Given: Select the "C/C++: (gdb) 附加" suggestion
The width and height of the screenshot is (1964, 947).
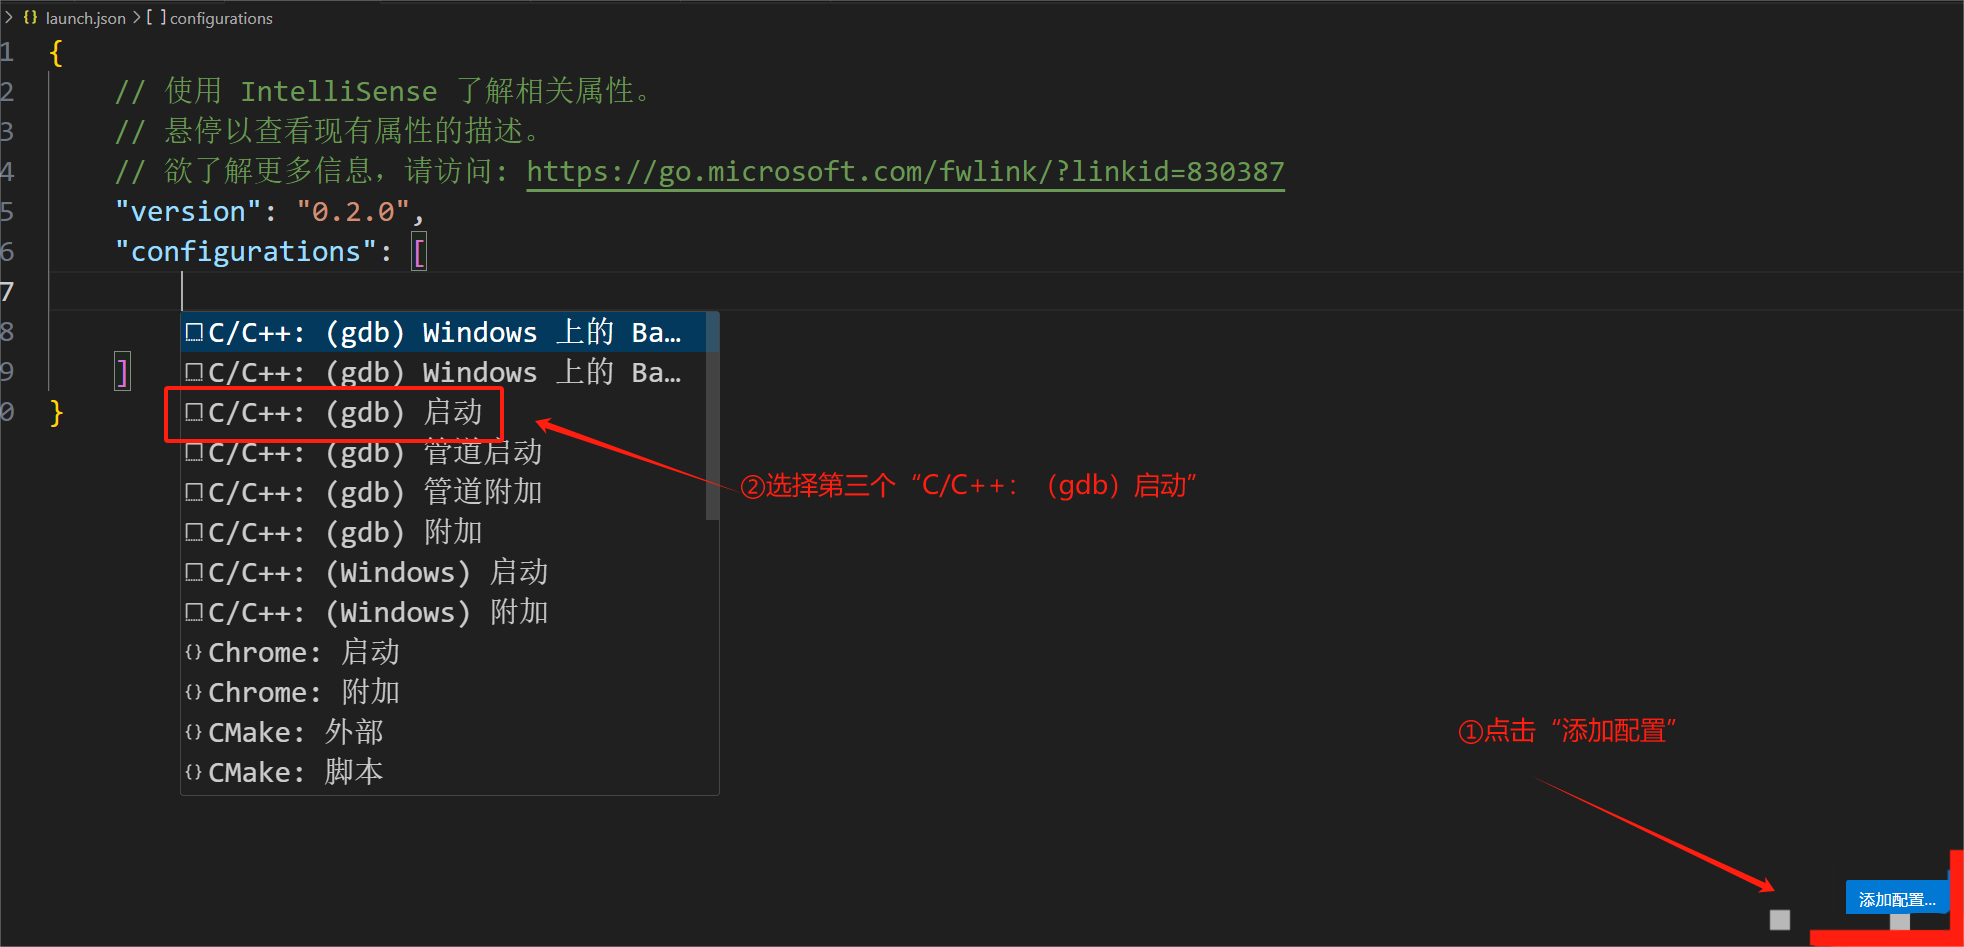Looking at the screenshot, I should [x=345, y=532].
